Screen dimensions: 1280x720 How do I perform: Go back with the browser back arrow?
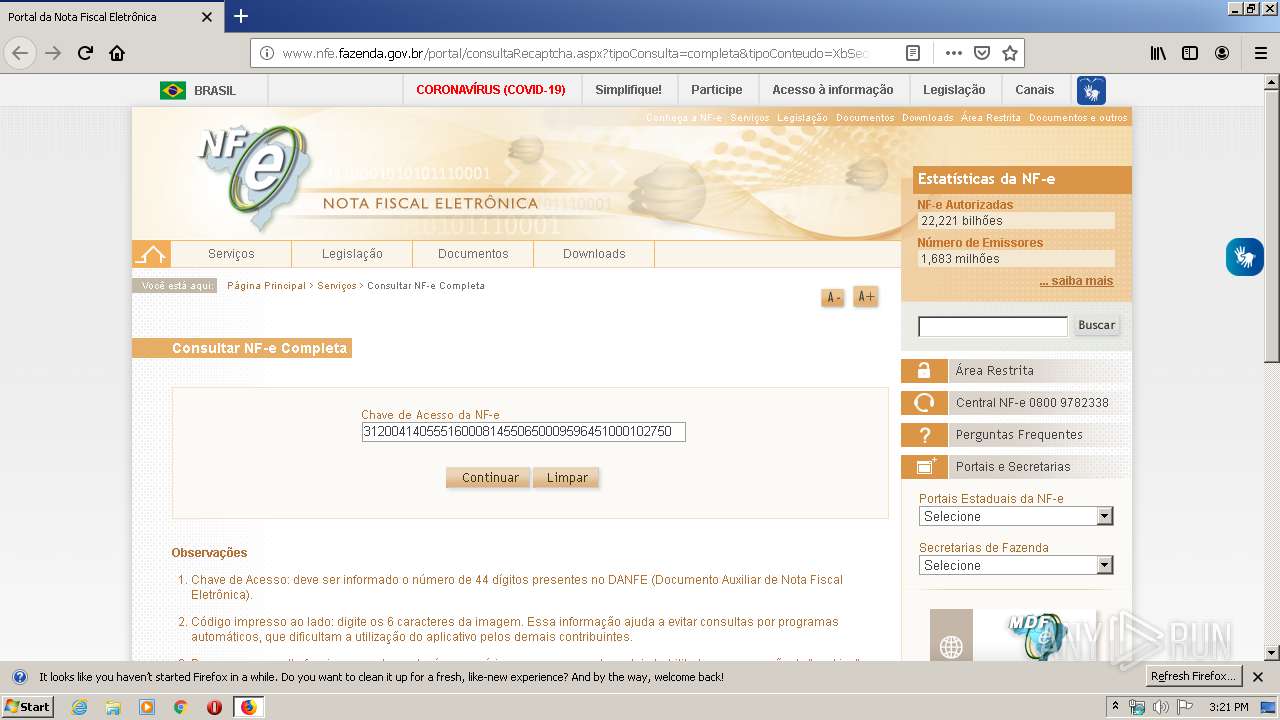(20, 53)
